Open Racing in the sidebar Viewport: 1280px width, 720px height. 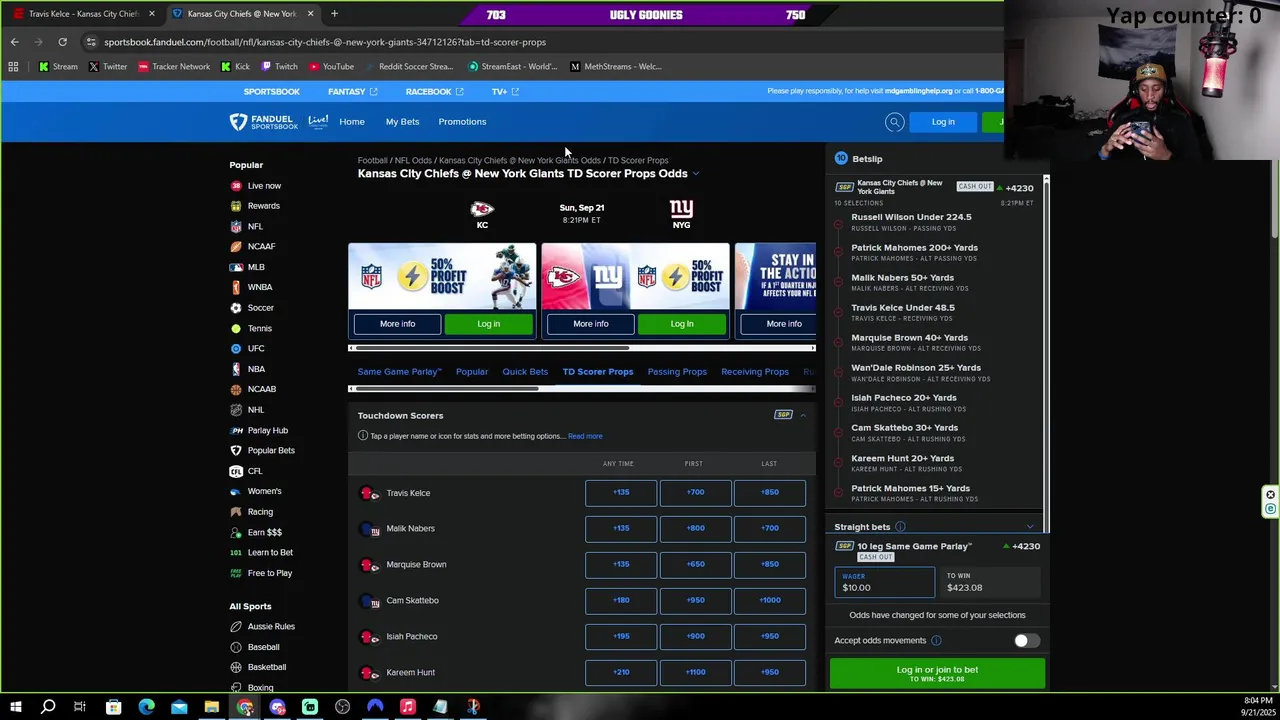(x=260, y=512)
